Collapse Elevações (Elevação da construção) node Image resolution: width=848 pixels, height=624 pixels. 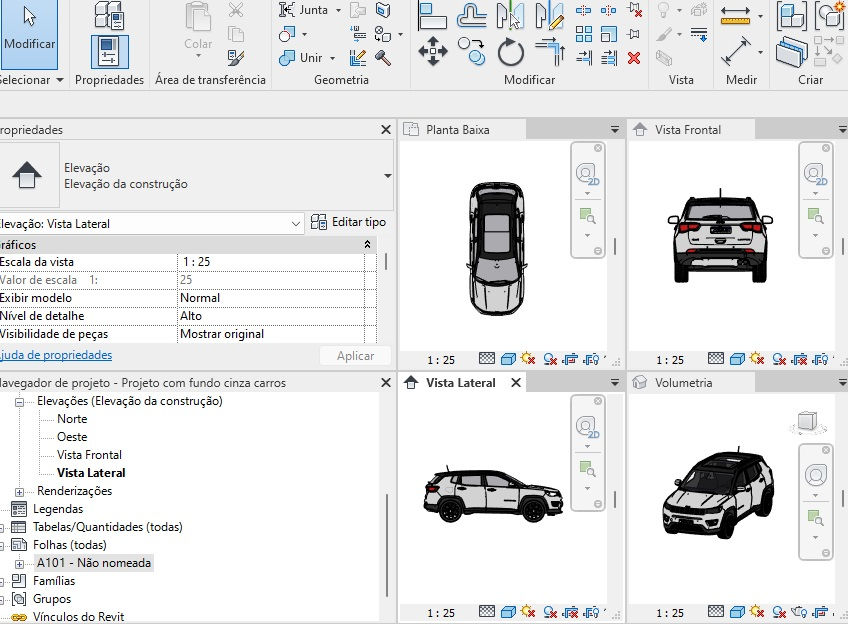[x=19, y=402]
